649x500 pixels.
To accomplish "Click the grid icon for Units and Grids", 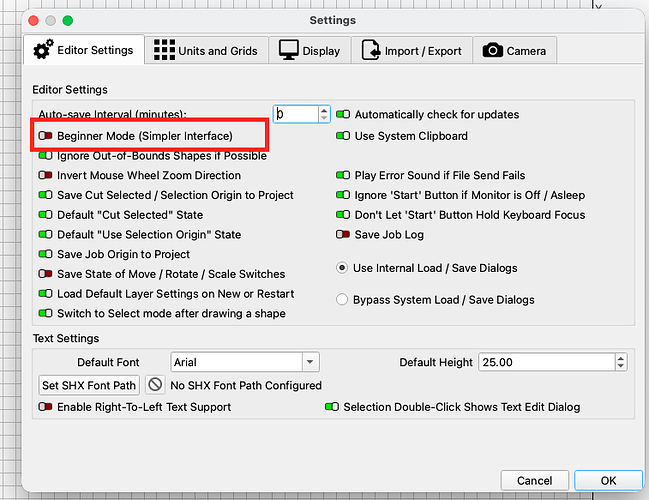I will 164,50.
